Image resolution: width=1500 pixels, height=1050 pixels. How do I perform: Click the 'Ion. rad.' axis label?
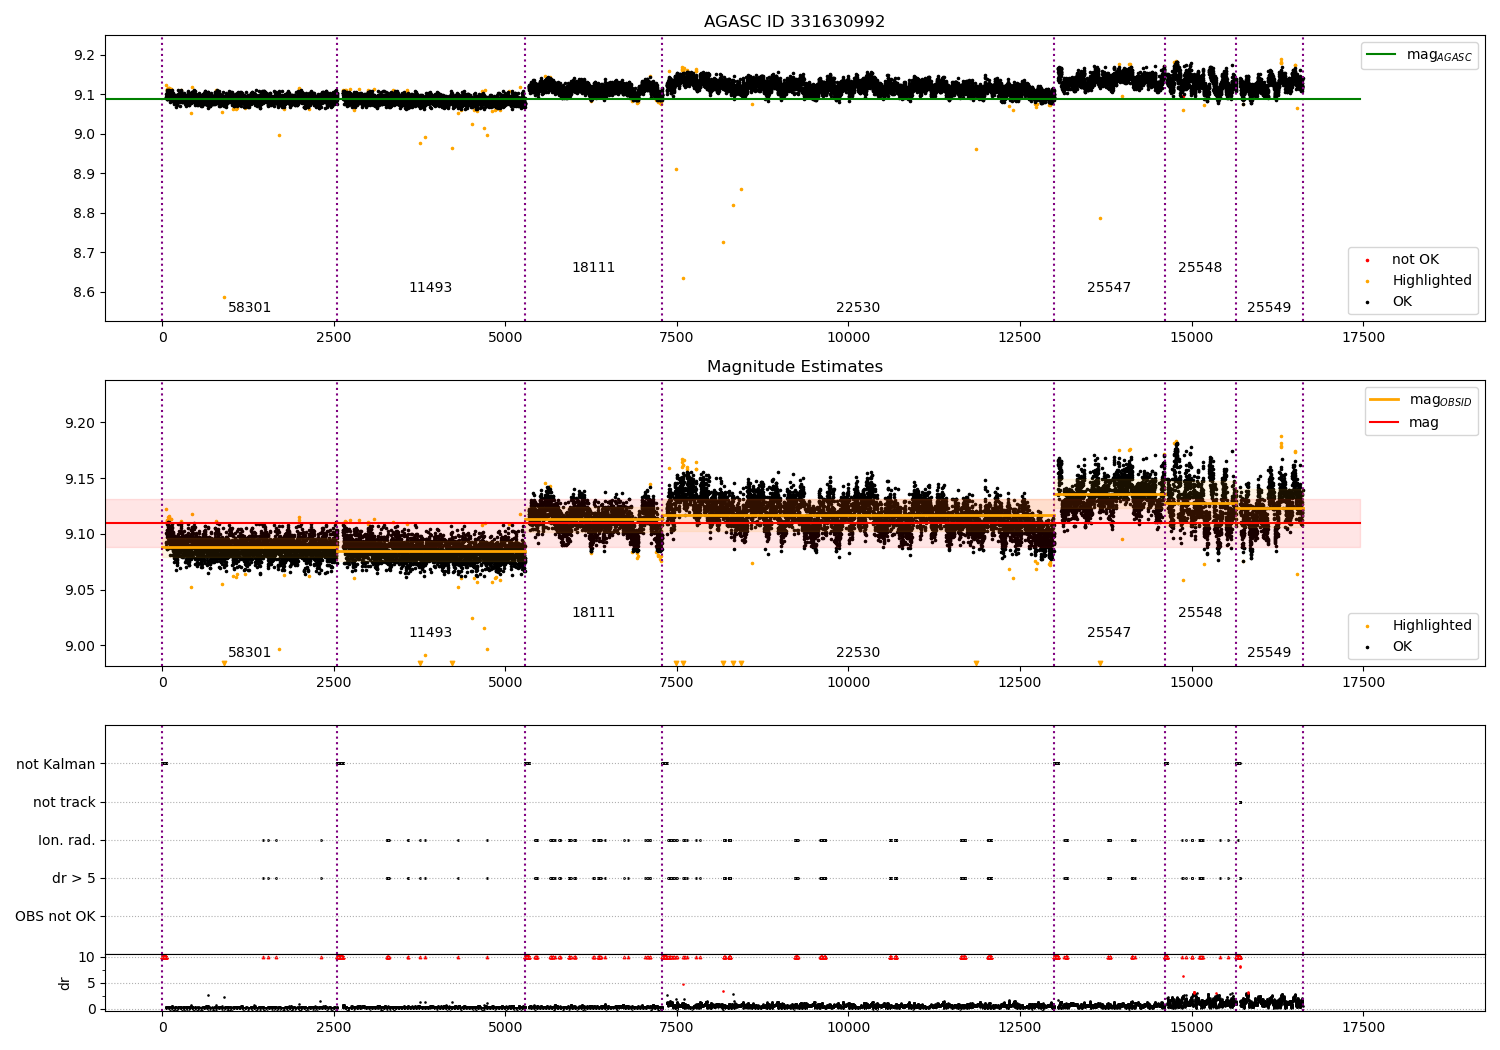[67, 841]
